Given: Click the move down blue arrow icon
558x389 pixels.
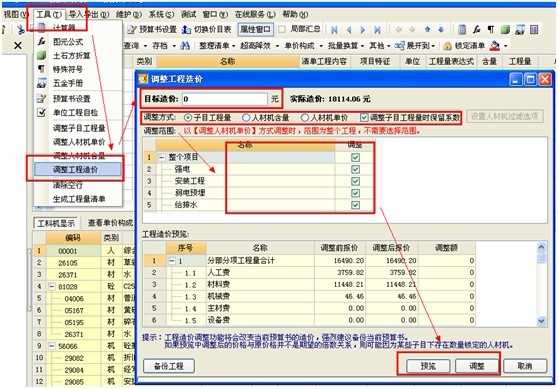Looking at the screenshot, I should click(x=441, y=29).
